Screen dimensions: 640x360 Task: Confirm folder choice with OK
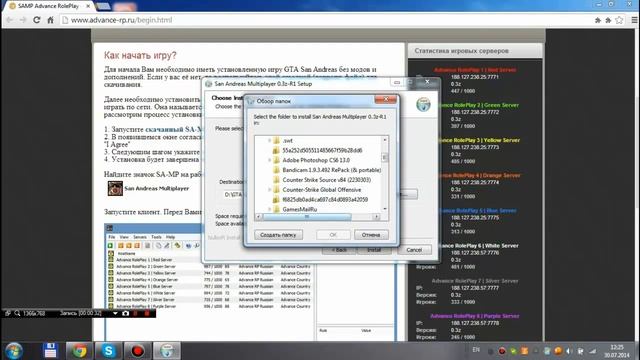[x=333, y=235]
